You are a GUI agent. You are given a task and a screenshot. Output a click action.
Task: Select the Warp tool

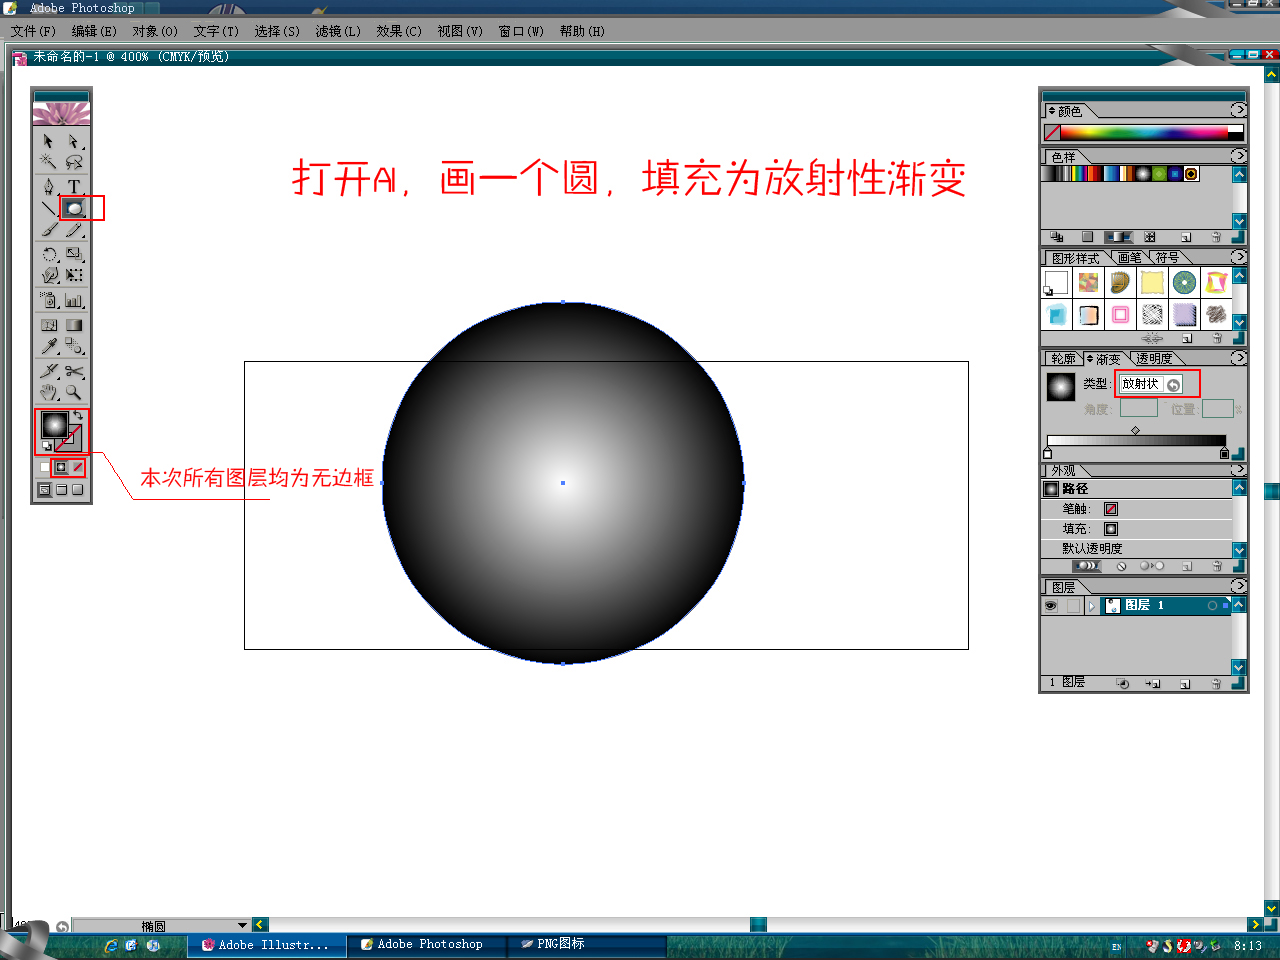tap(48, 275)
